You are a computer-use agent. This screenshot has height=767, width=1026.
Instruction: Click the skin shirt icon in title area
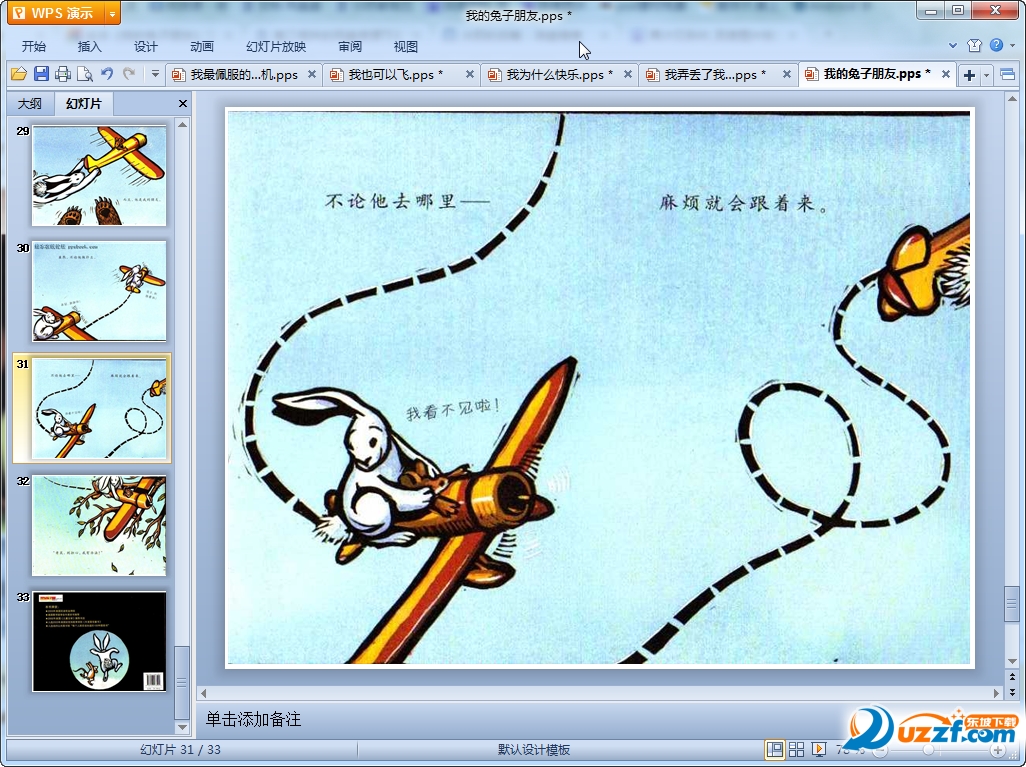(x=974, y=45)
